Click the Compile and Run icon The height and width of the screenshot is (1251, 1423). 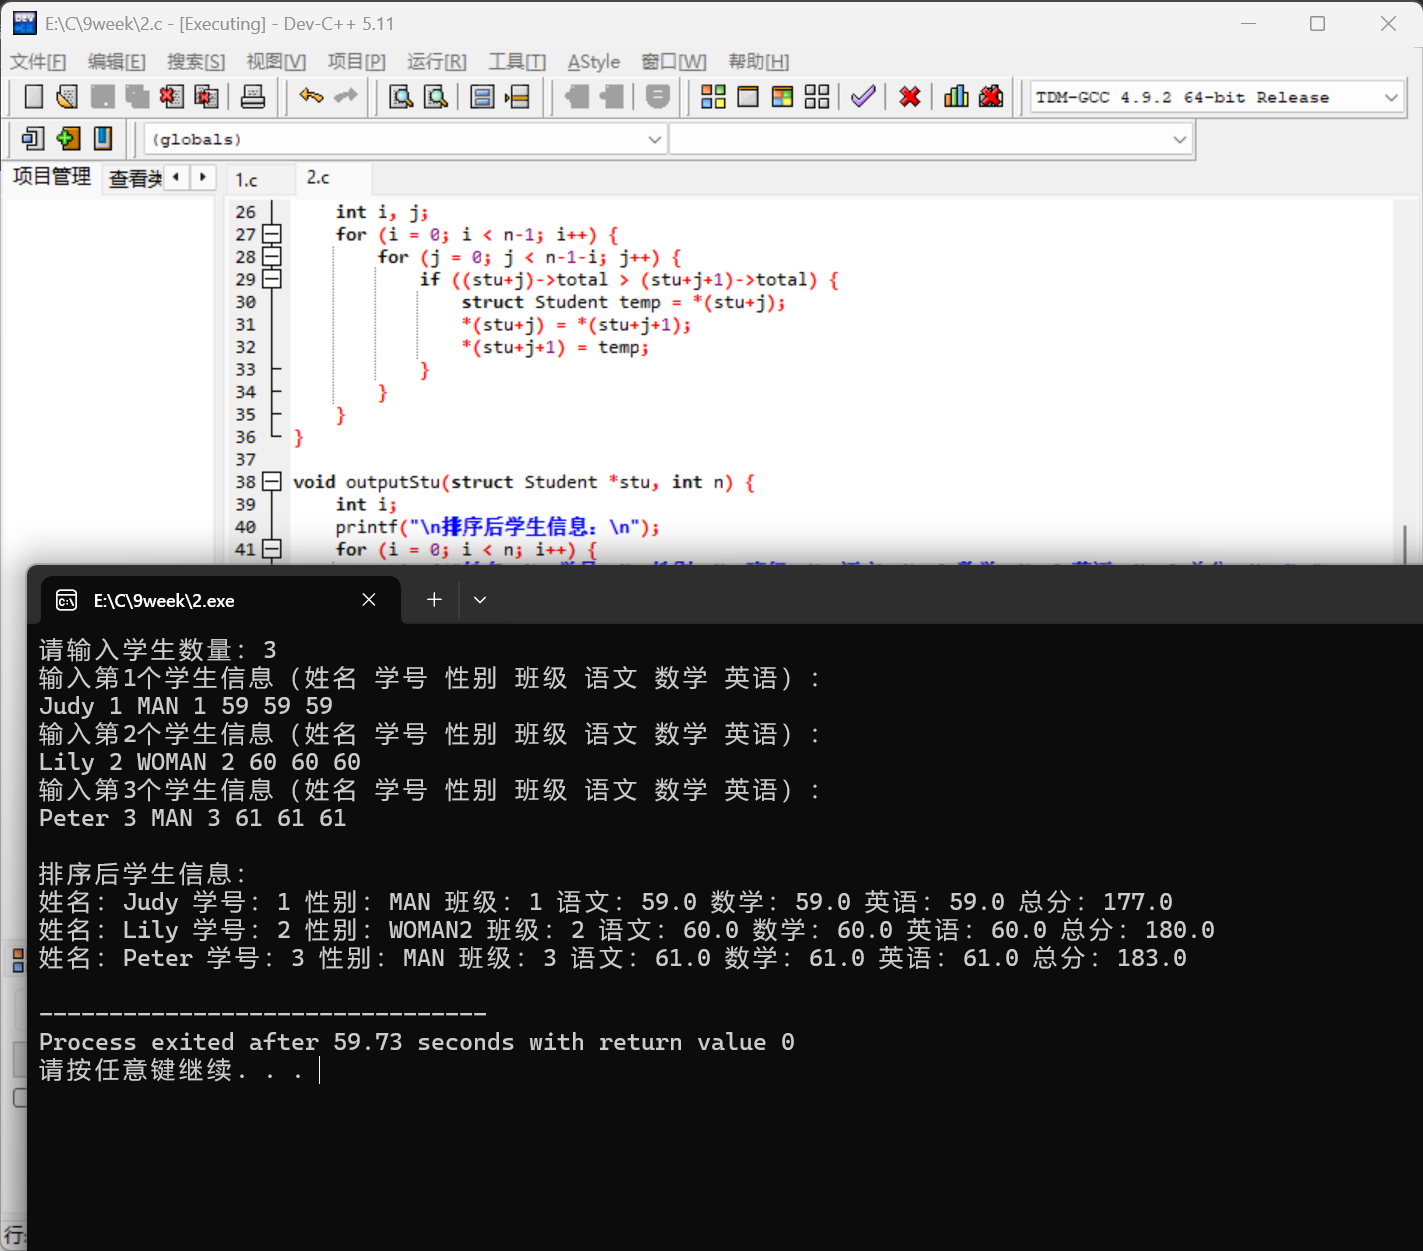(x=783, y=97)
